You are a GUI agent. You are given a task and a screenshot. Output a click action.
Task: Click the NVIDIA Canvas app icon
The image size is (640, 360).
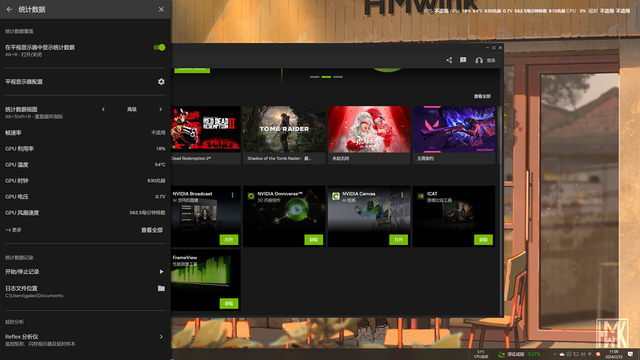[336, 196]
